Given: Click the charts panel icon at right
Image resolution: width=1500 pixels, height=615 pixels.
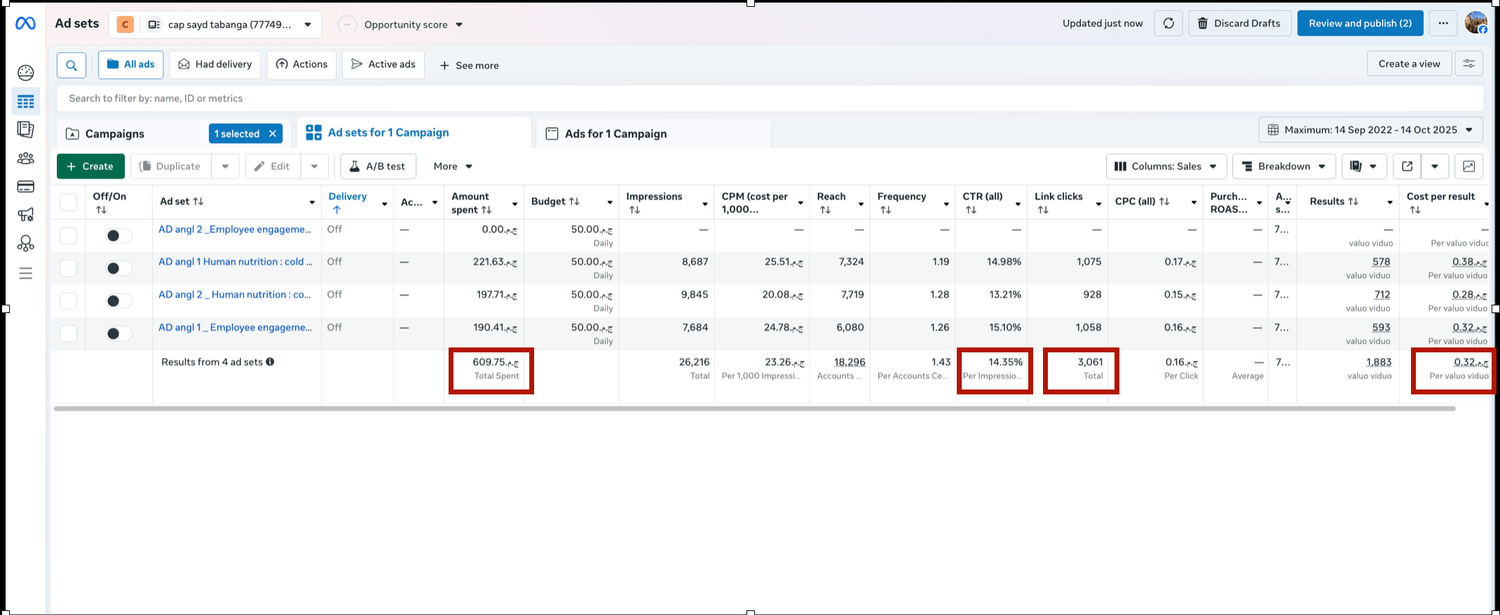Looking at the screenshot, I should tap(1468, 166).
